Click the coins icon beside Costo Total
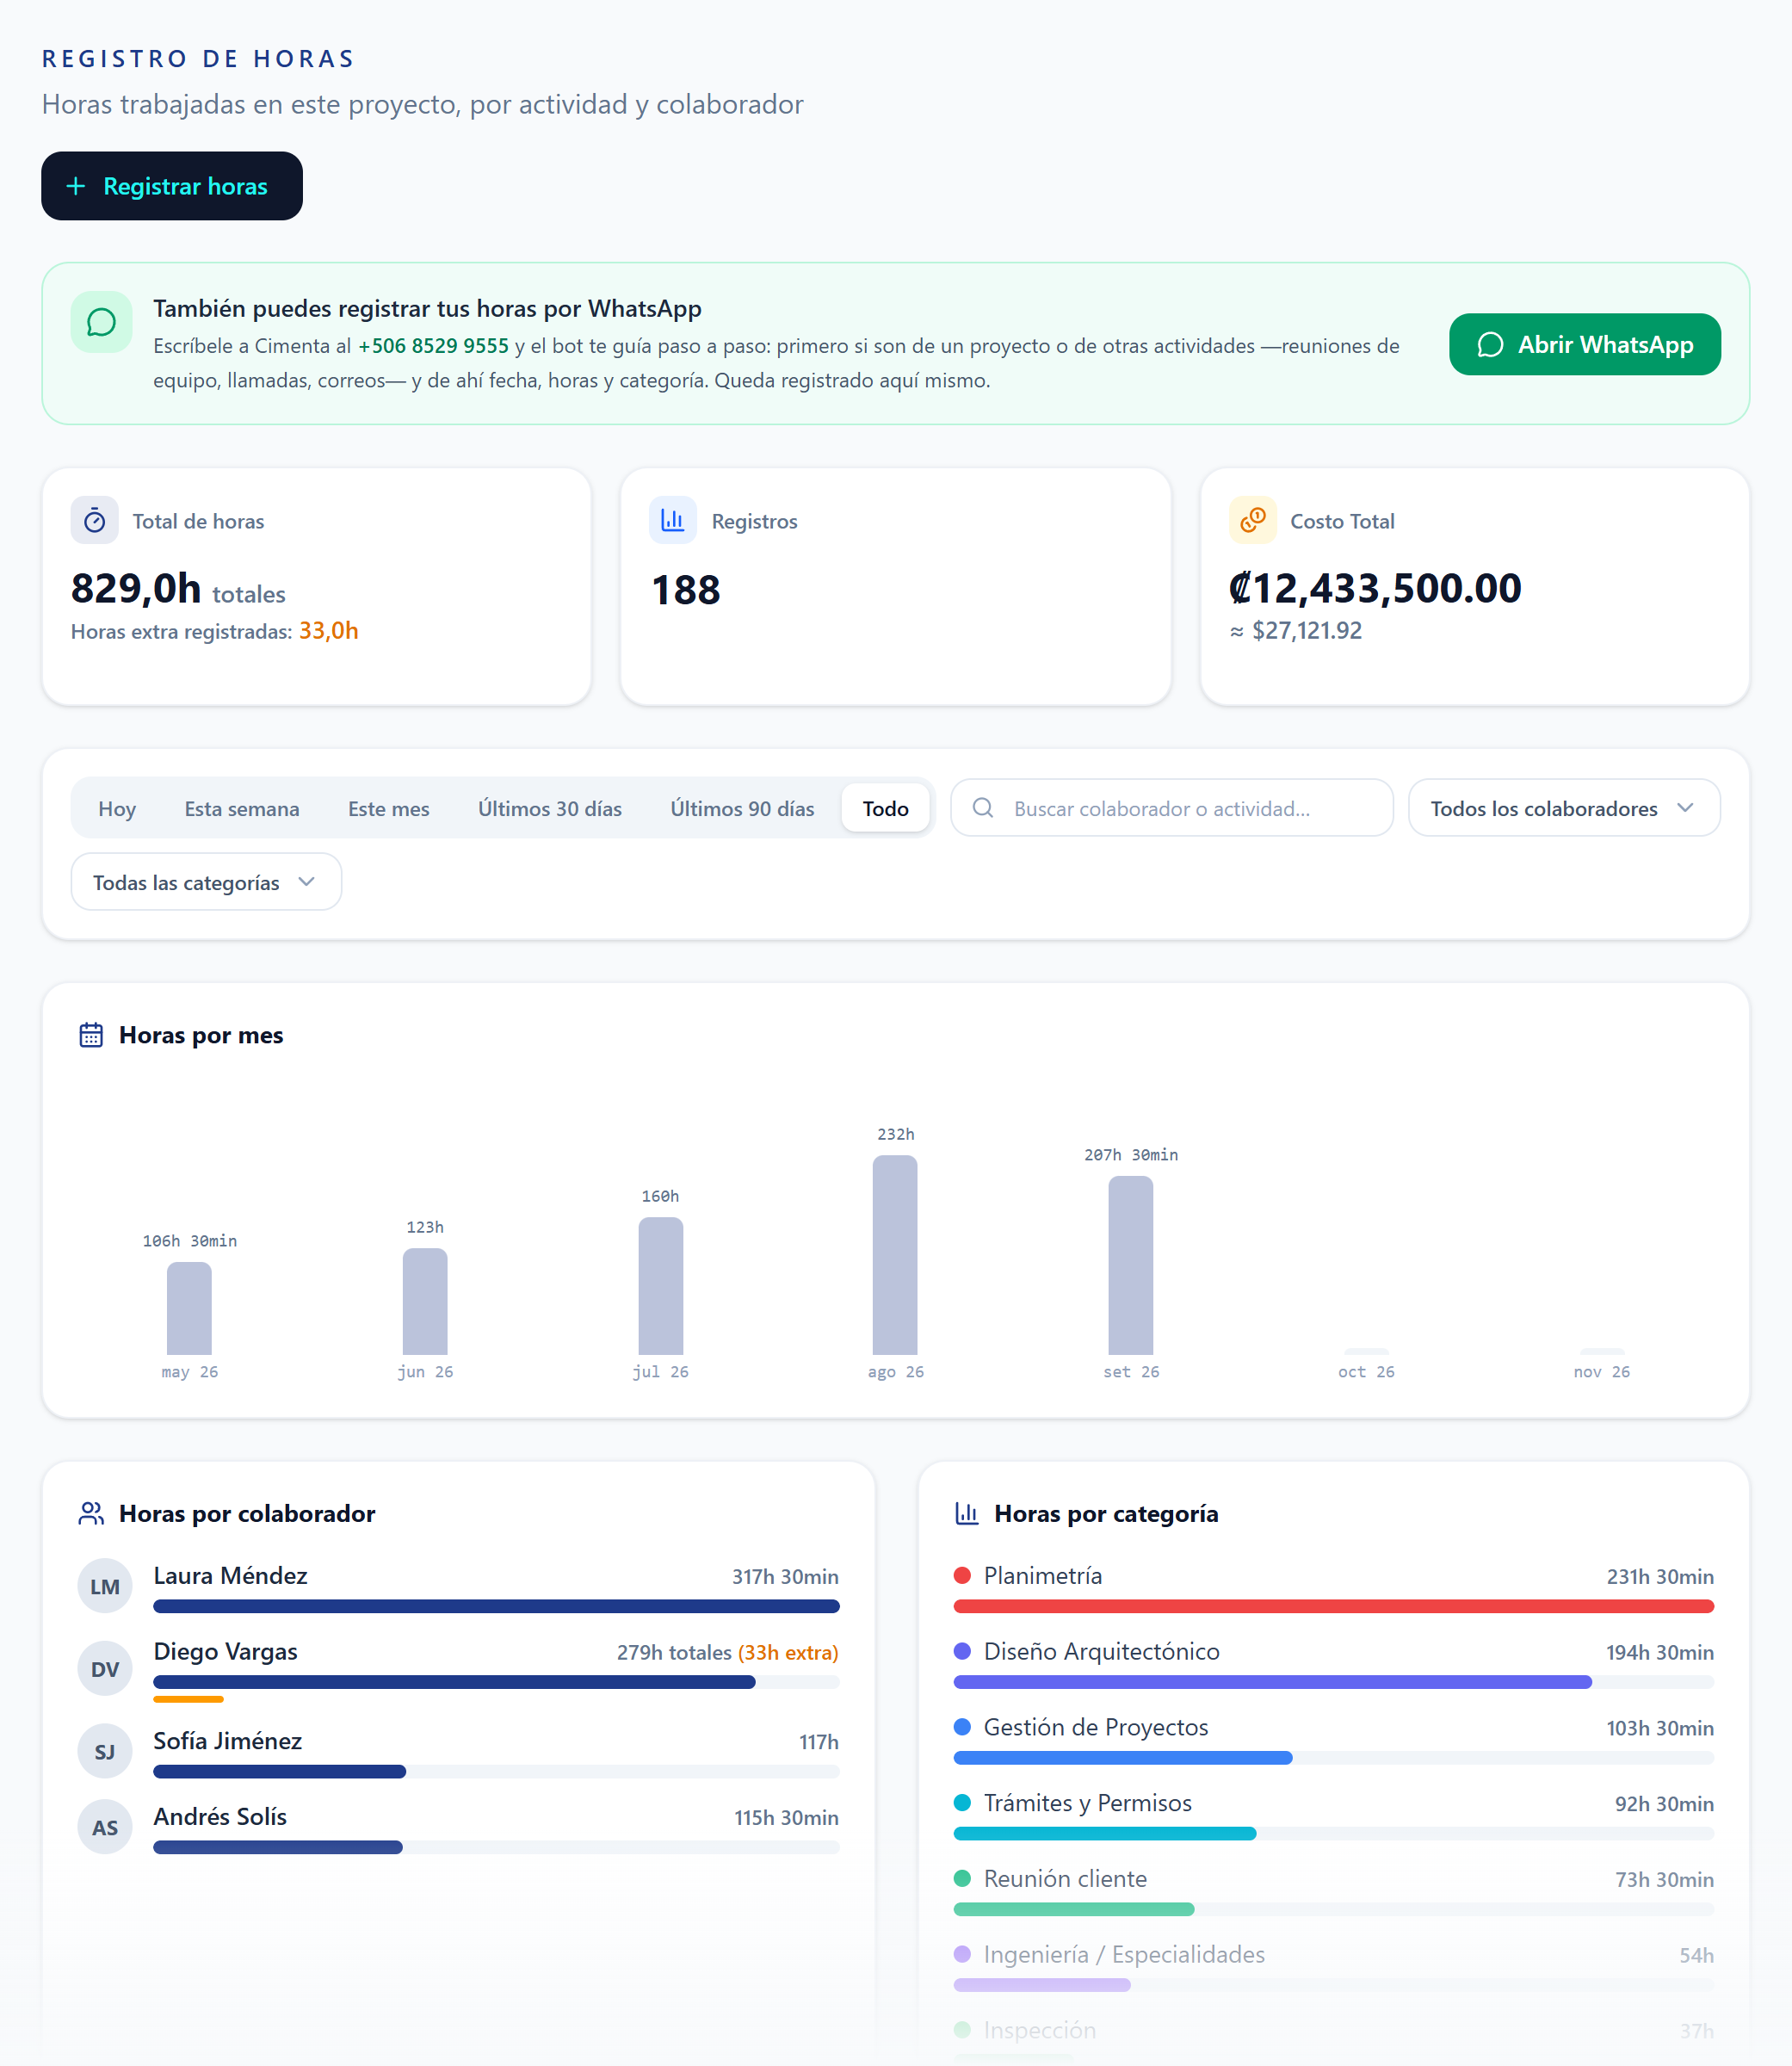 [1252, 520]
